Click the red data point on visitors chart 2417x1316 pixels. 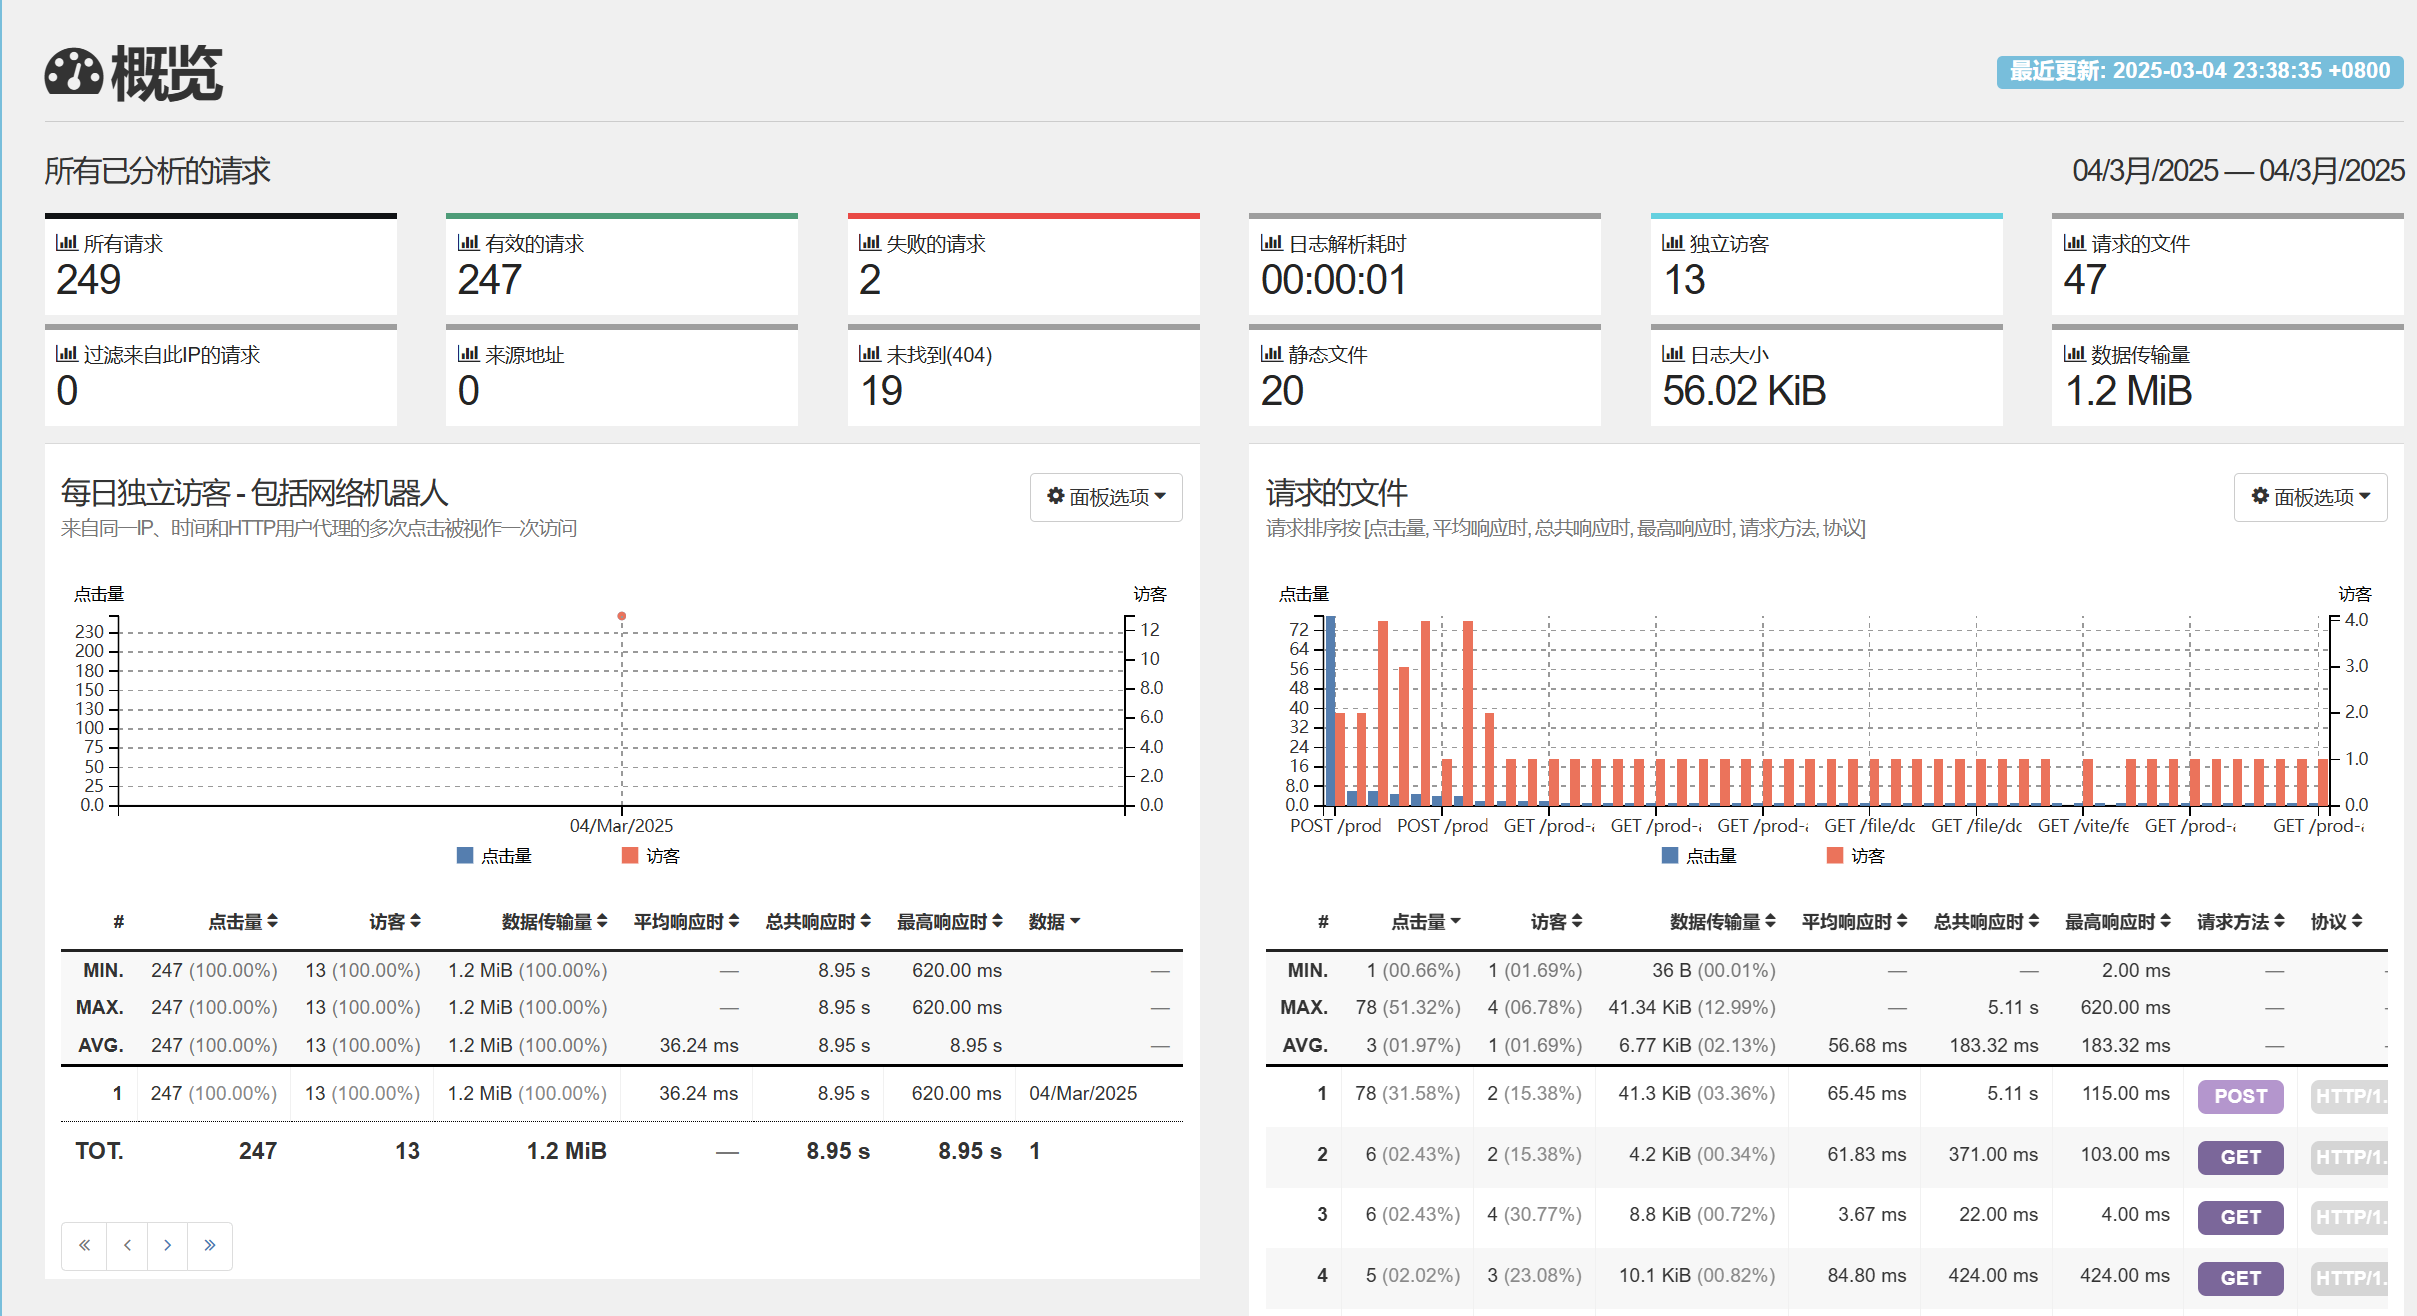[622, 616]
